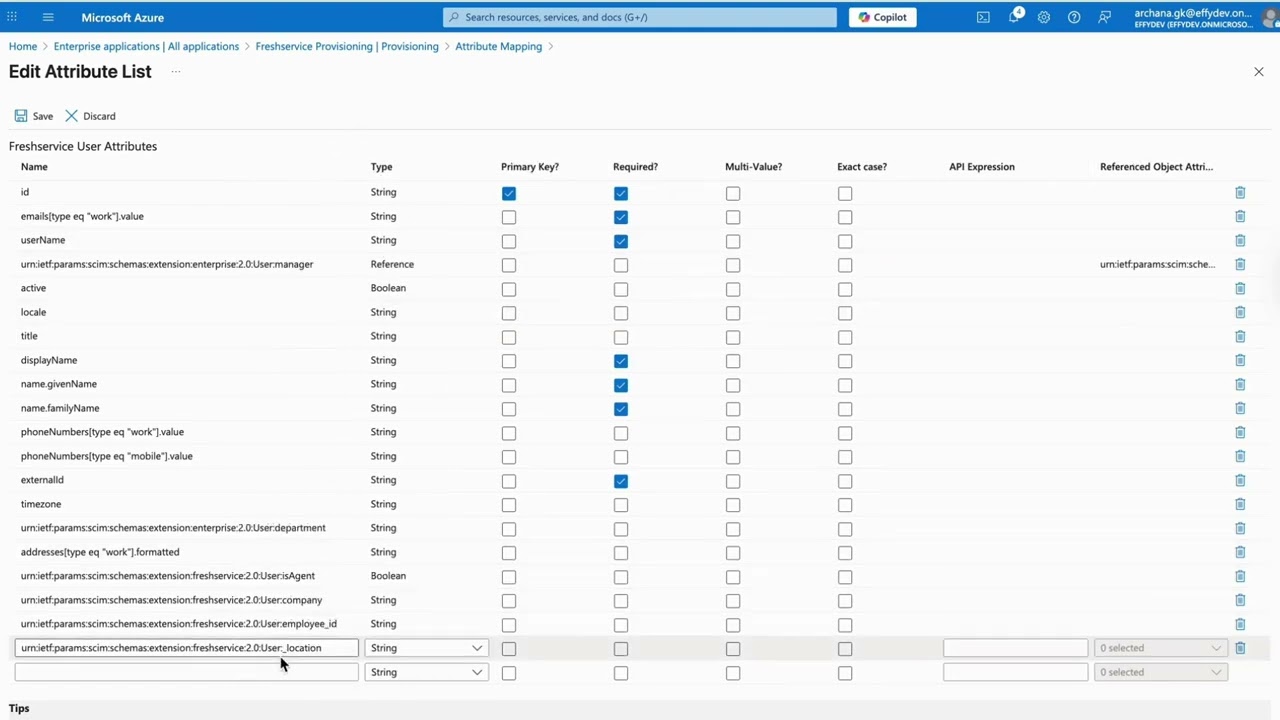Open Type dropdown in the empty new row
Viewport: 1280px width, 720px height.
point(426,672)
